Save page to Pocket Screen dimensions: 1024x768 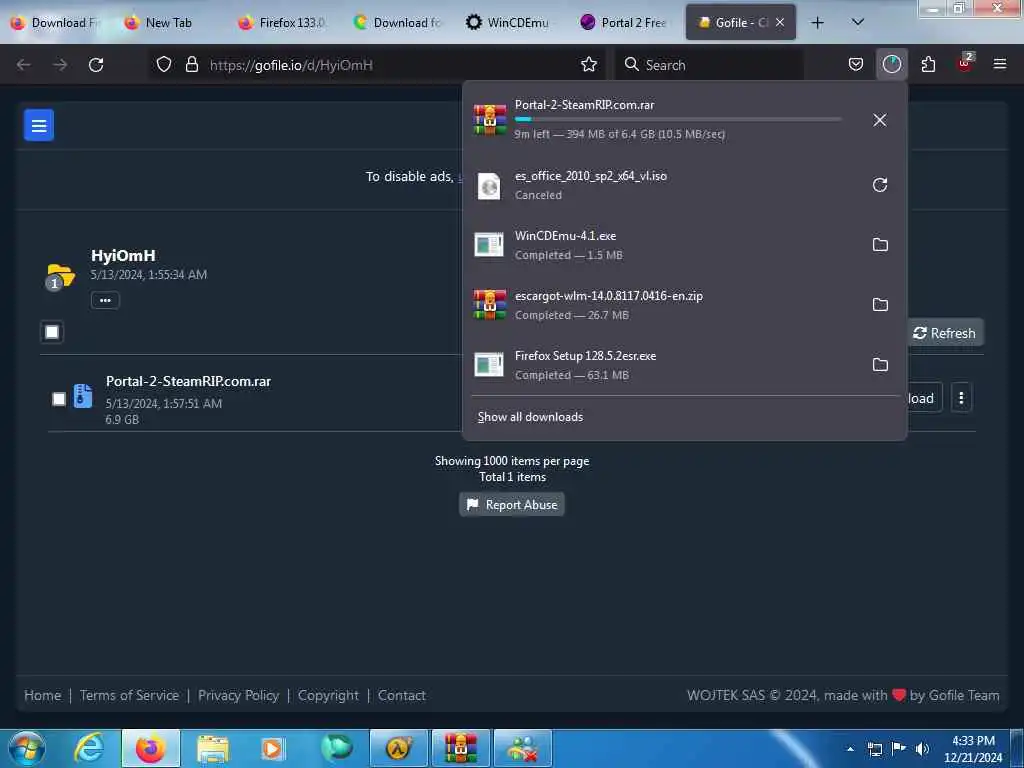point(856,64)
